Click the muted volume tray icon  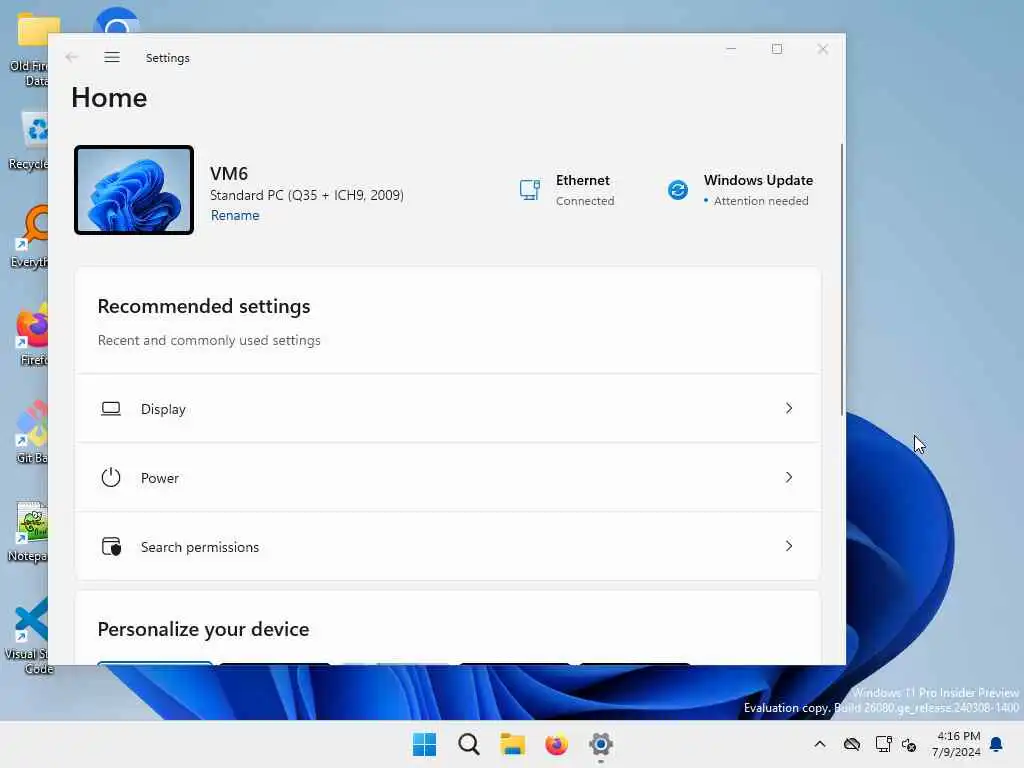pos(908,744)
